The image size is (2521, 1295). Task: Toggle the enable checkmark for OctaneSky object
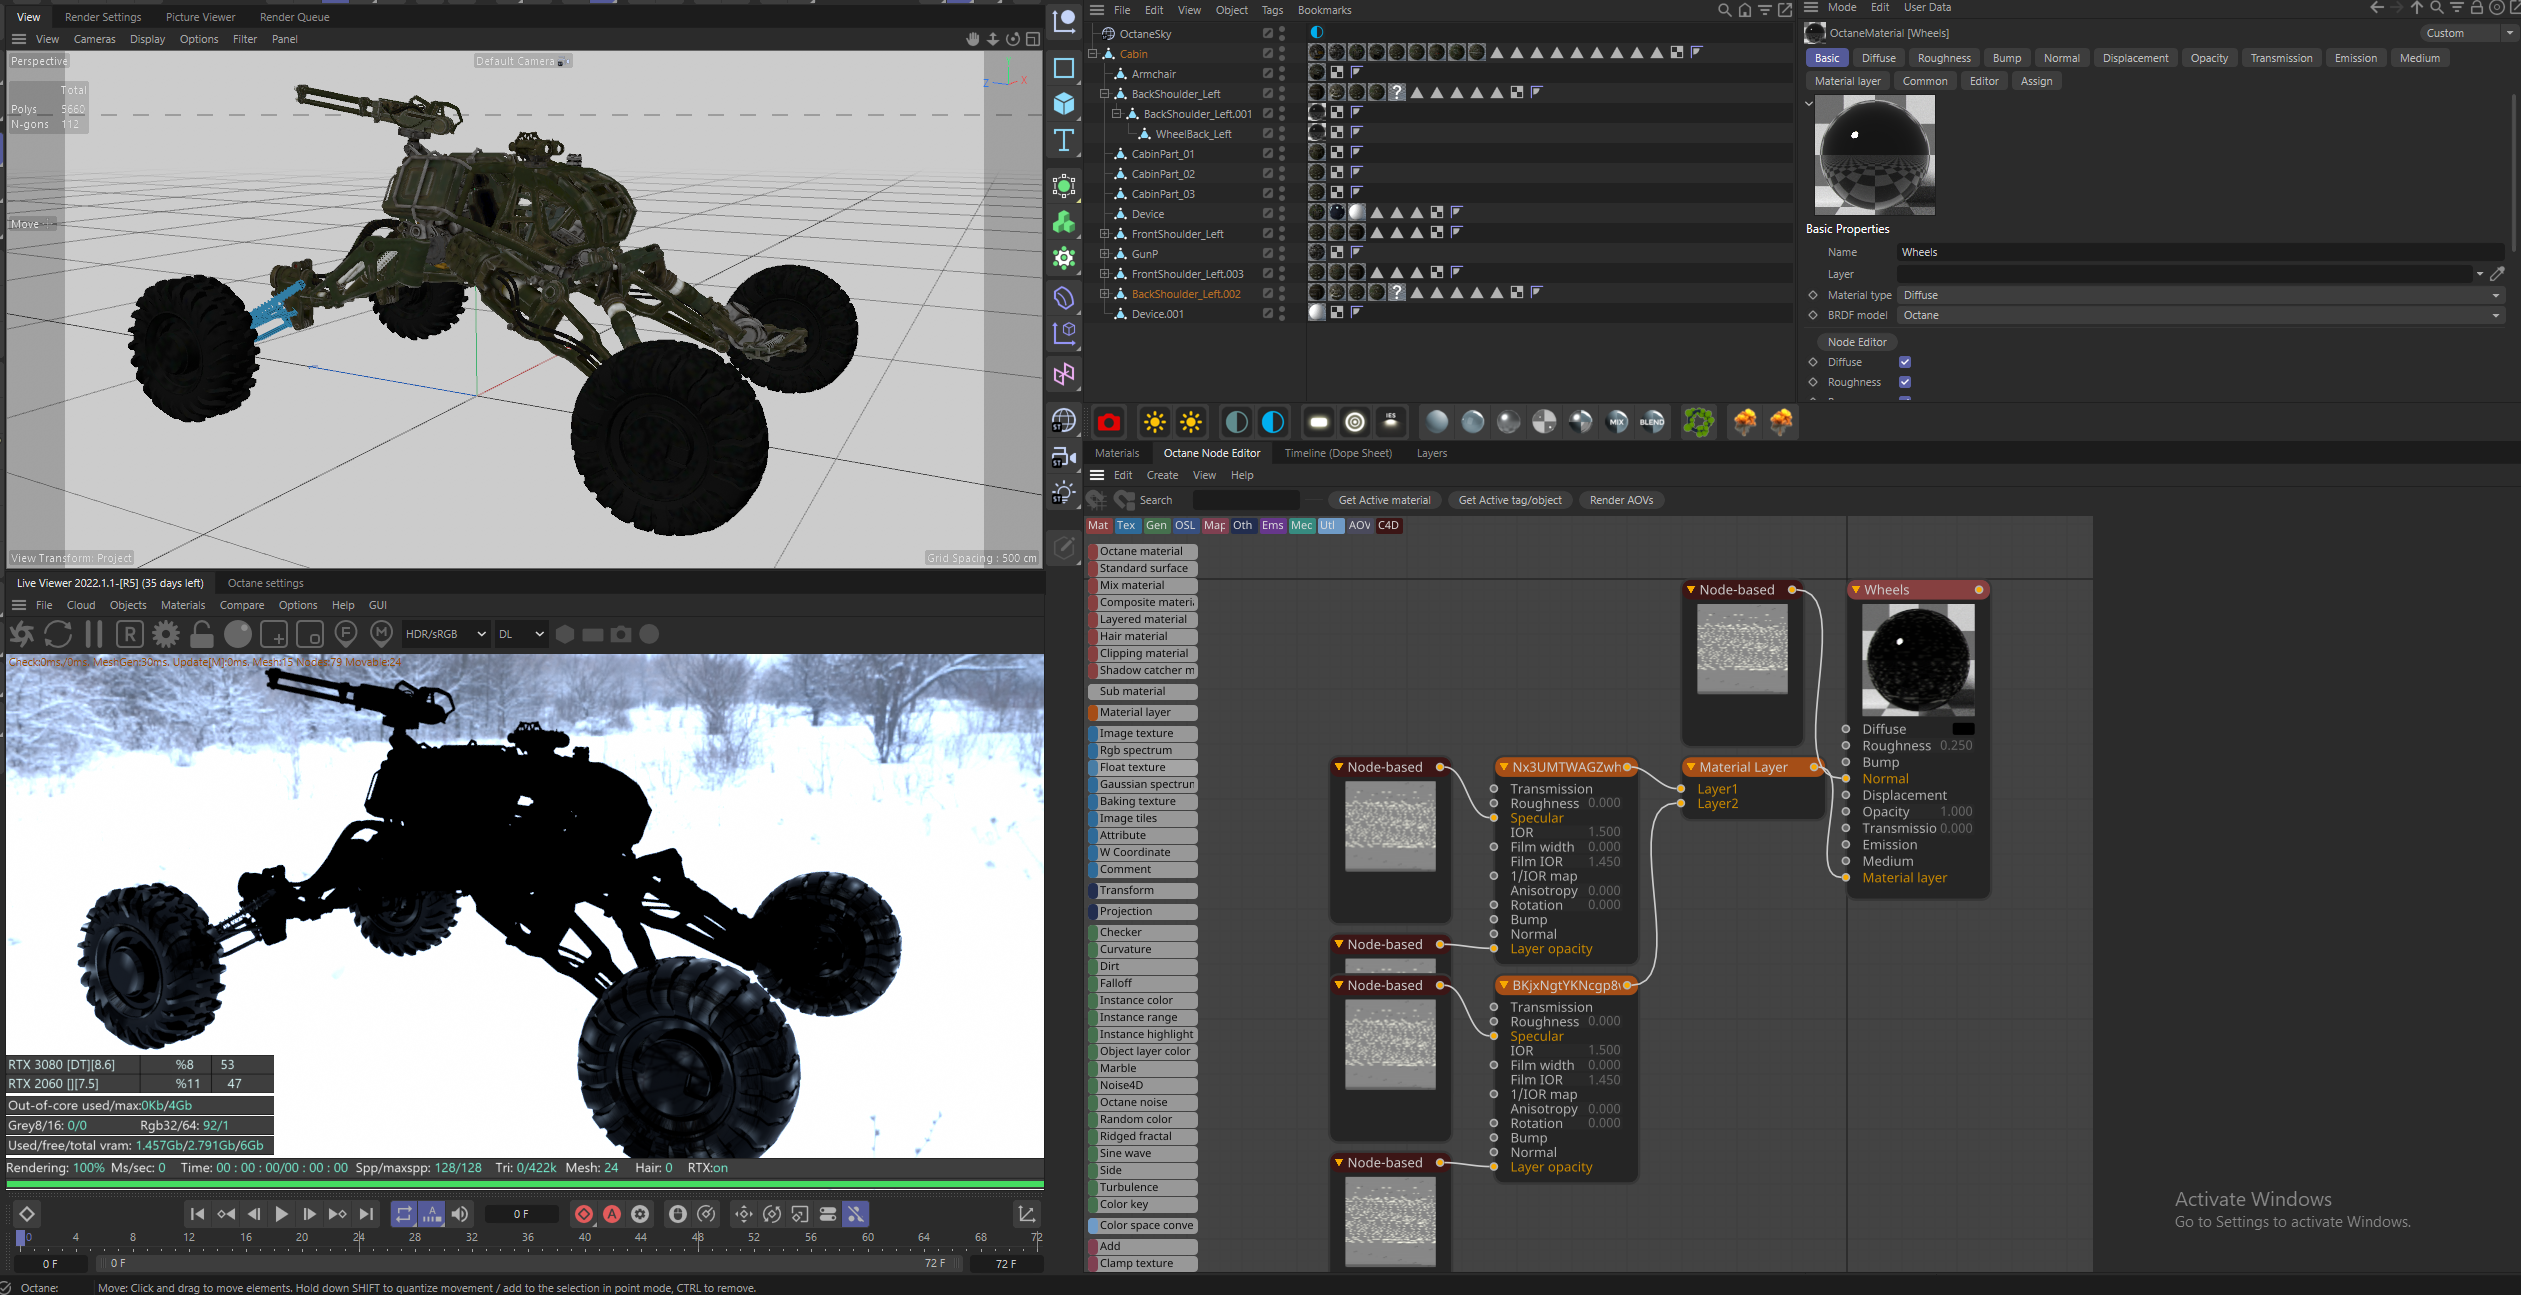pyautogui.click(x=1267, y=34)
